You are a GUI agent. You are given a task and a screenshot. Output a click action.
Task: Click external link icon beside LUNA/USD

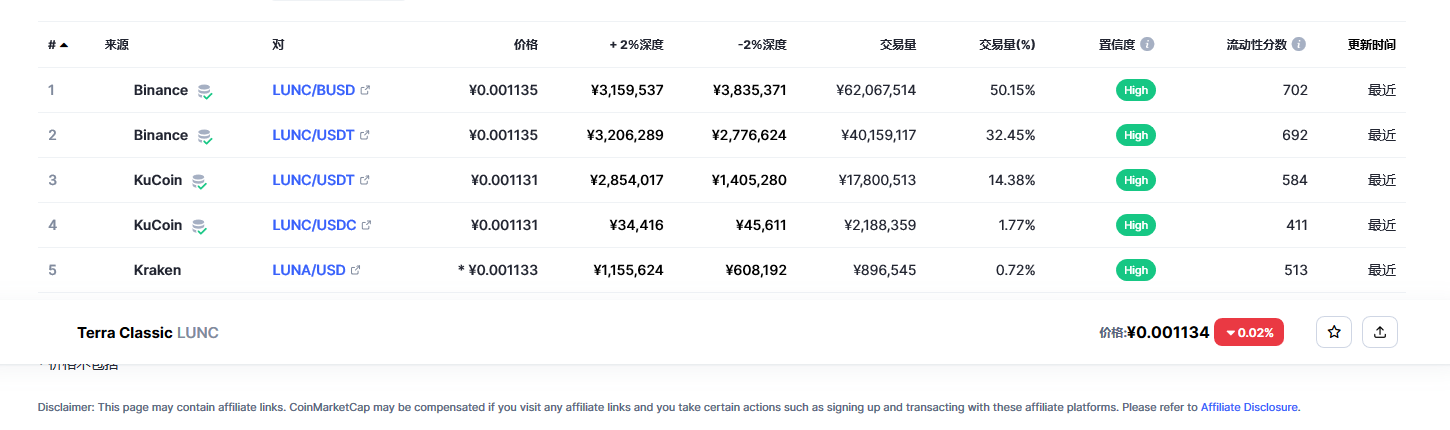[x=355, y=270]
